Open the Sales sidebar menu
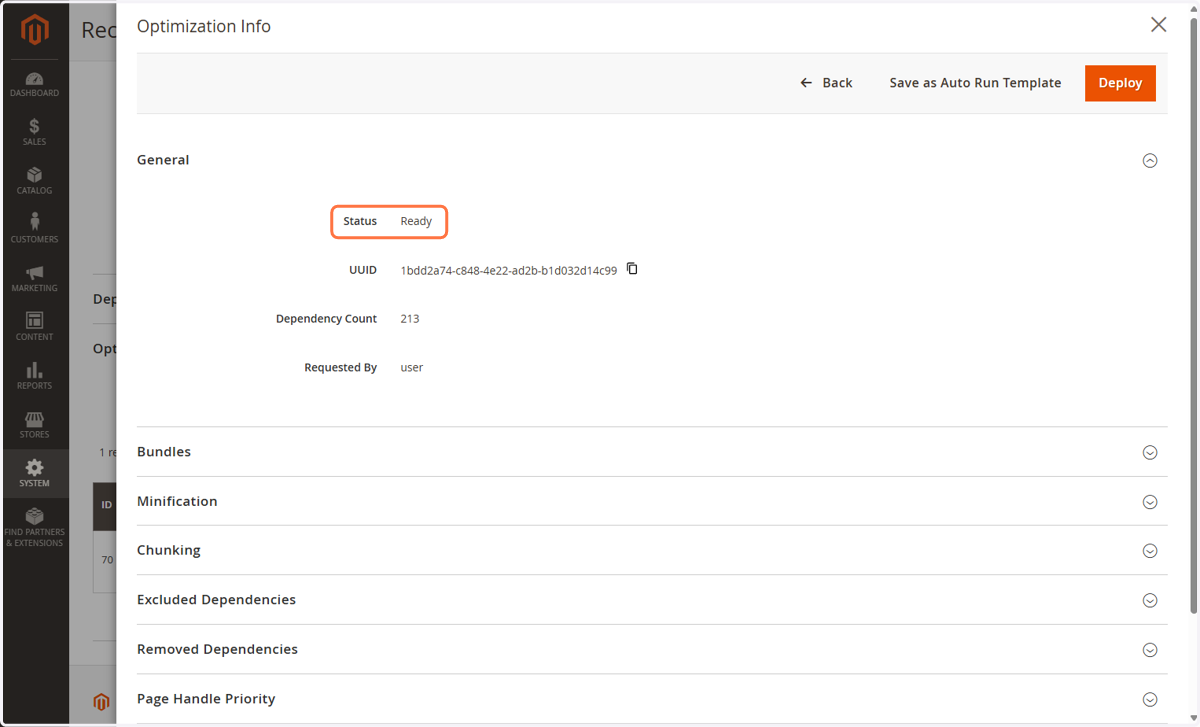This screenshot has height=727, width=1200. coord(34,133)
